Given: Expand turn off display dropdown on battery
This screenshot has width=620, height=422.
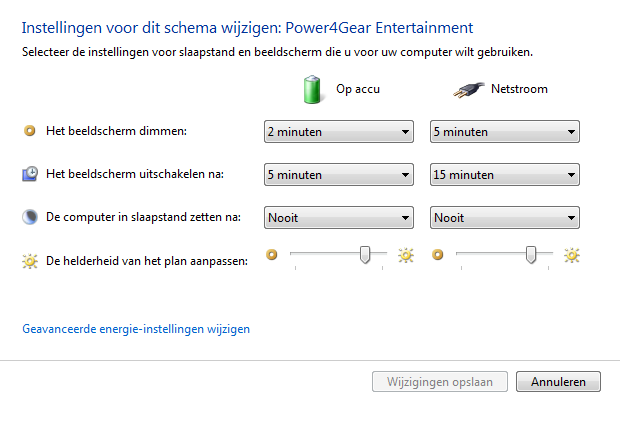Looking at the screenshot, I should [339, 174].
